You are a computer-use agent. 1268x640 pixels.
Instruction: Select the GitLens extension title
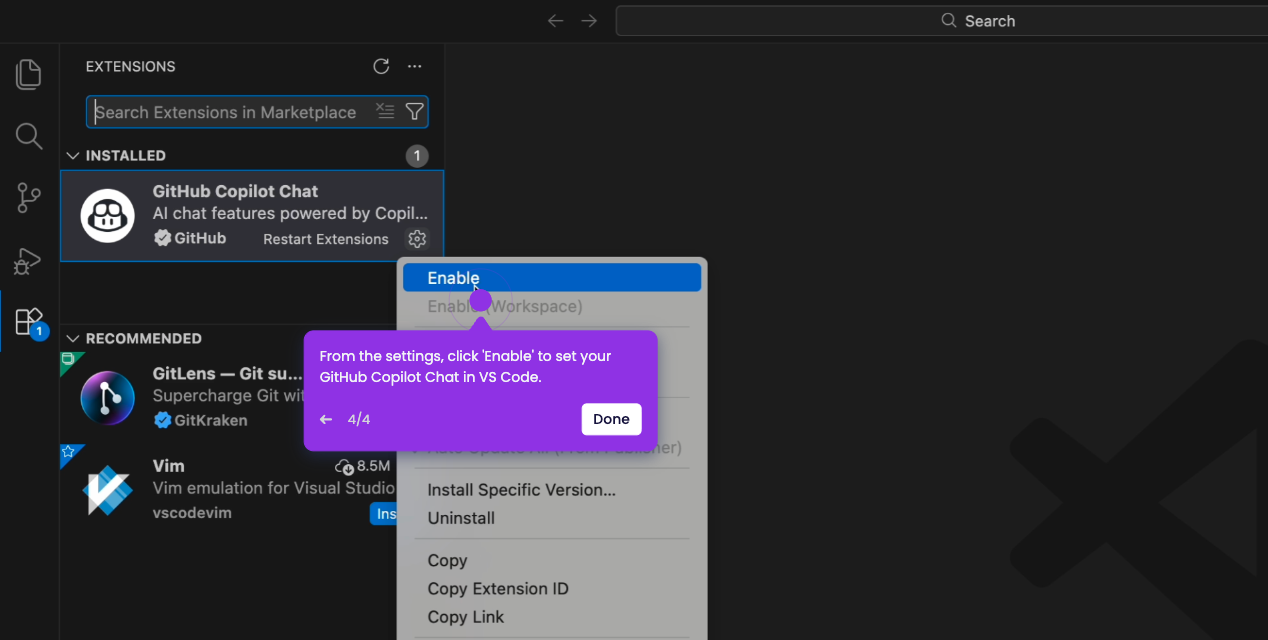(227, 373)
